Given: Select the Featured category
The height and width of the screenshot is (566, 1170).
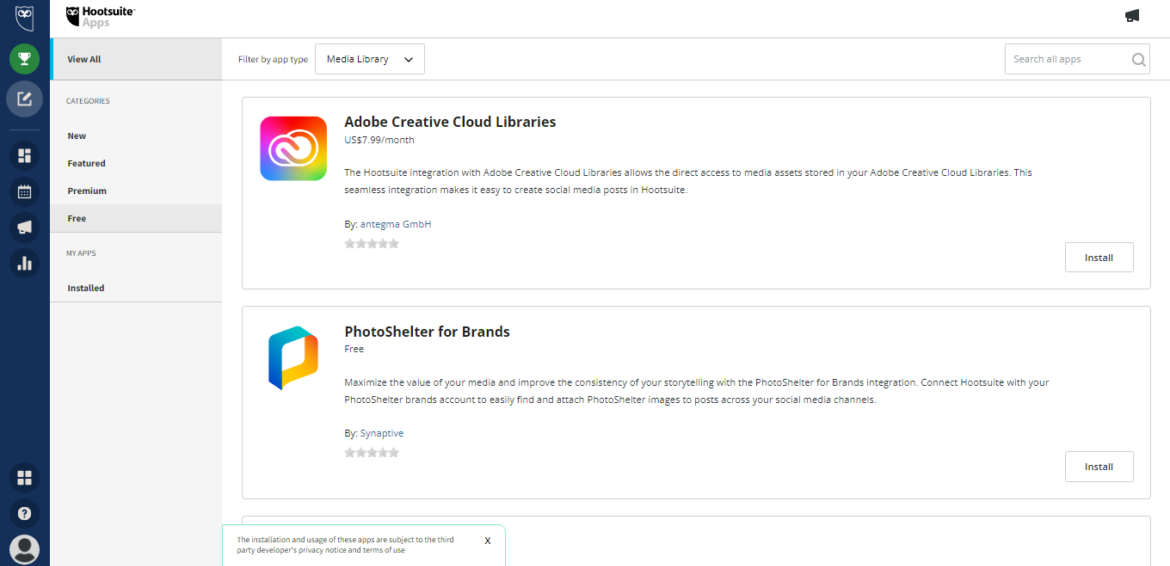Looking at the screenshot, I should click(x=86, y=163).
